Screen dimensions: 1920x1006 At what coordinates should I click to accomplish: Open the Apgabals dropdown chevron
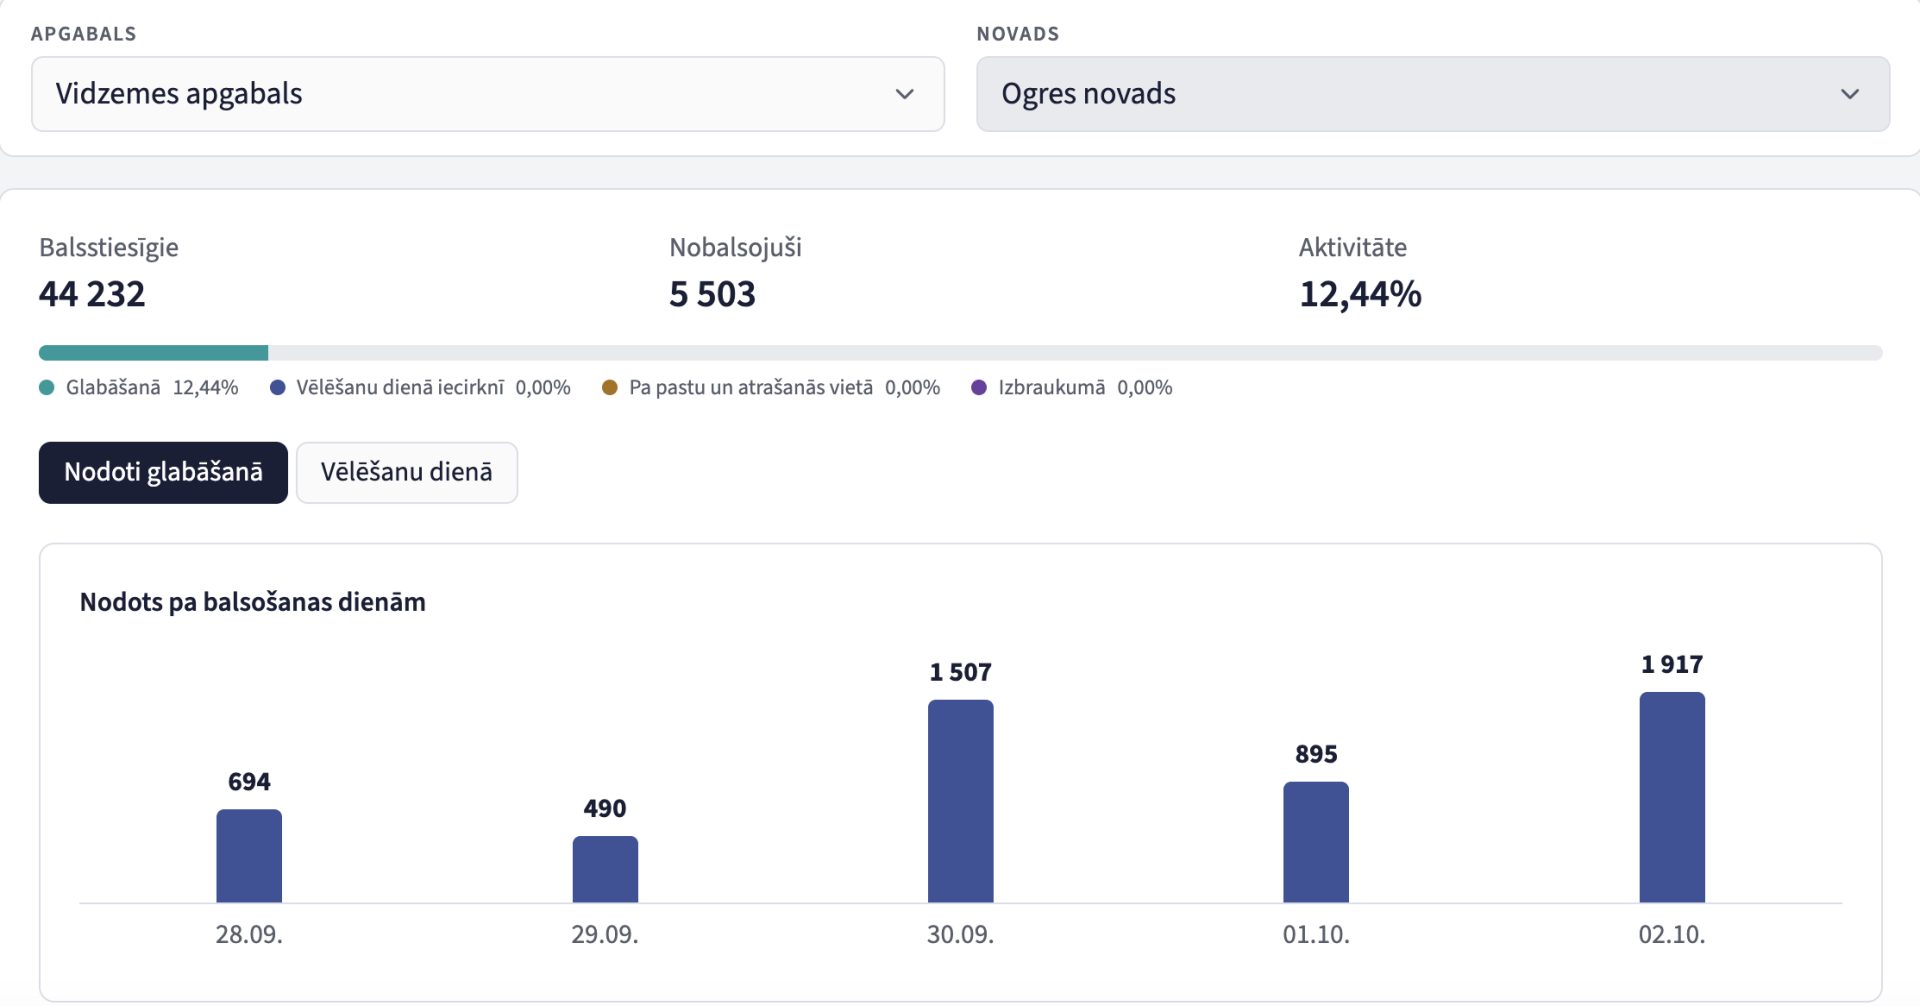(x=904, y=94)
